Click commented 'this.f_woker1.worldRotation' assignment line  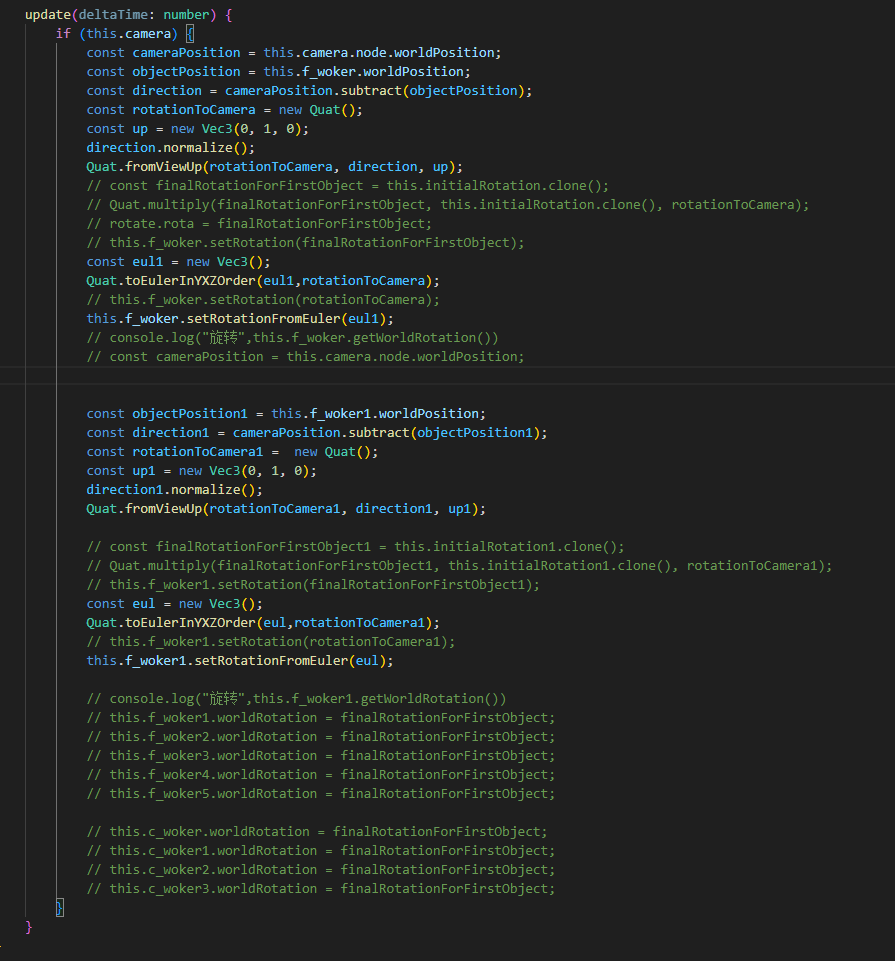(x=321, y=718)
